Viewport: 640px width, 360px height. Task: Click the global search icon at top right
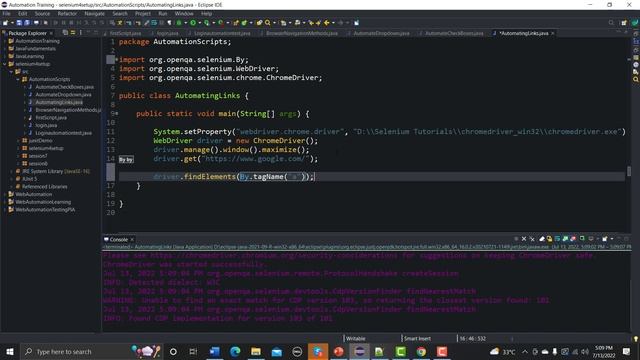[611, 23]
